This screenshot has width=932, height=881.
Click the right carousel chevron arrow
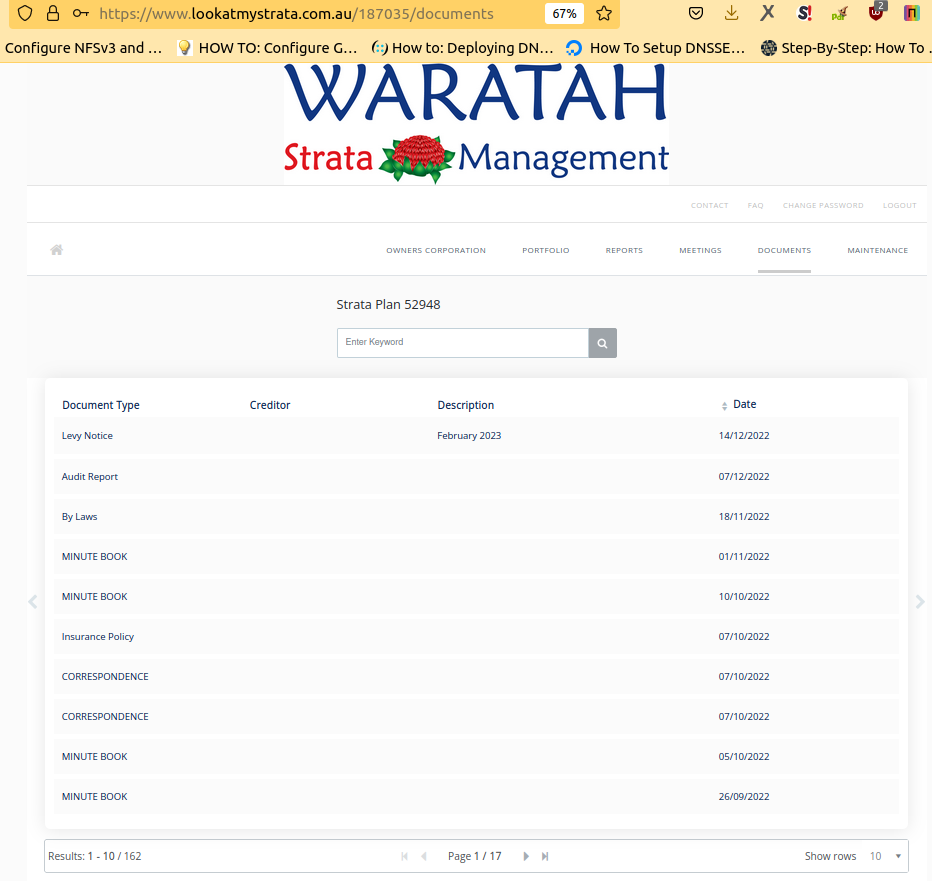pos(920,602)
